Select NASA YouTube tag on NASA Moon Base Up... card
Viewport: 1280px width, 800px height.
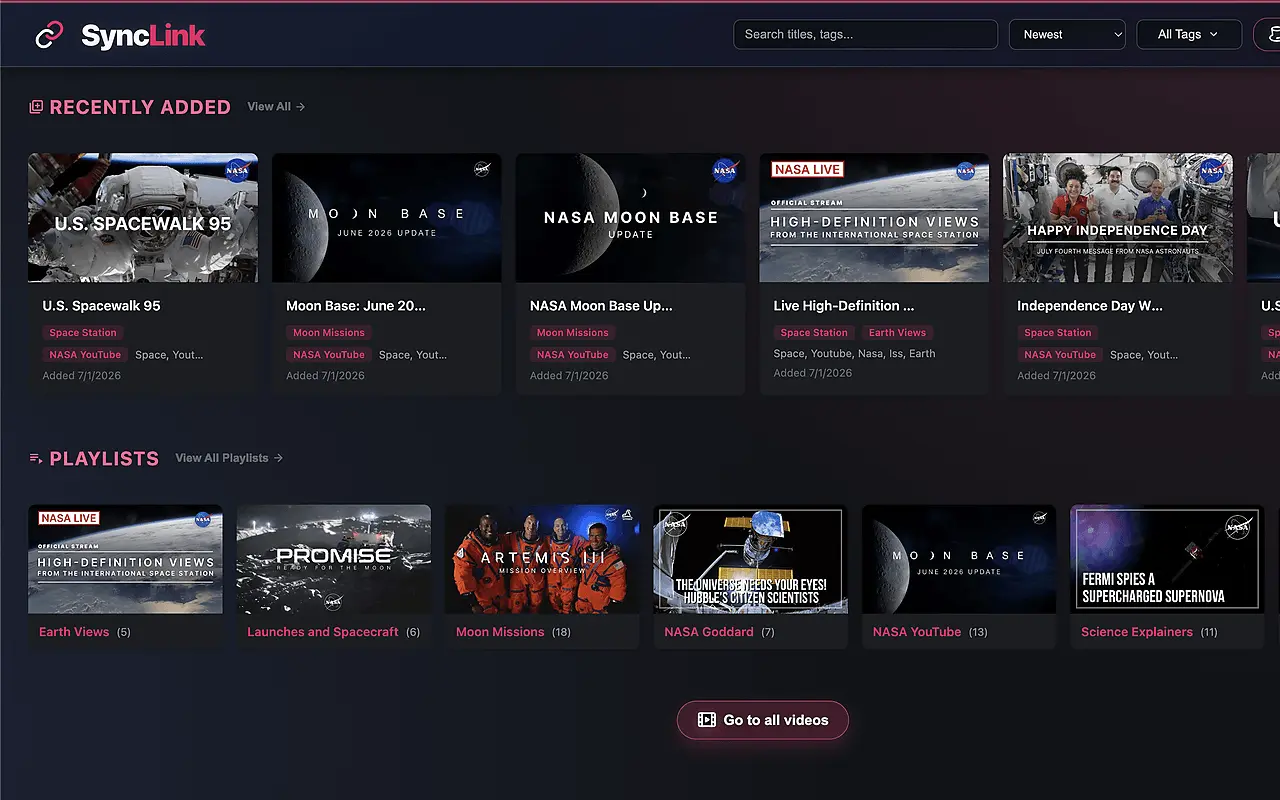pyautogui.click(x=573, y=355)
